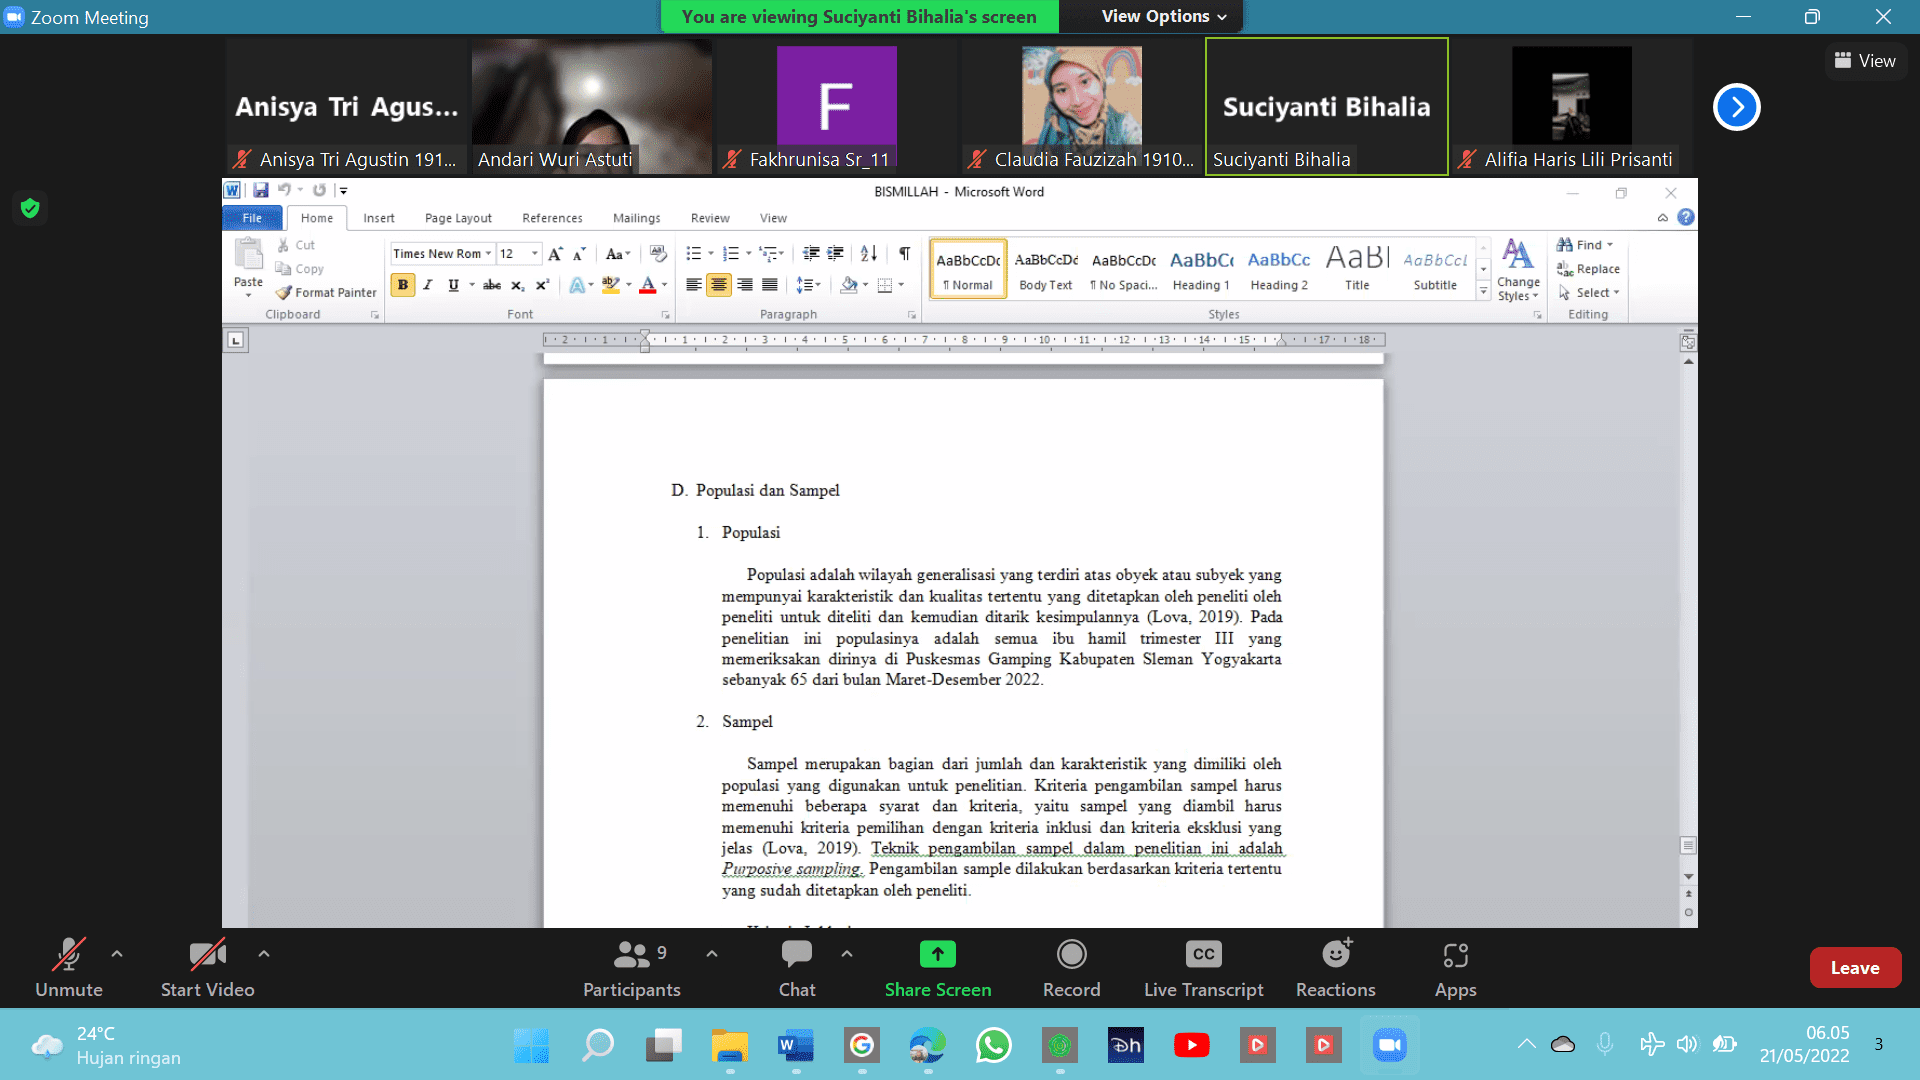This screenshot has height=1080, width=1920.
Task: Apply red font color
Action: tap(648, 285)
